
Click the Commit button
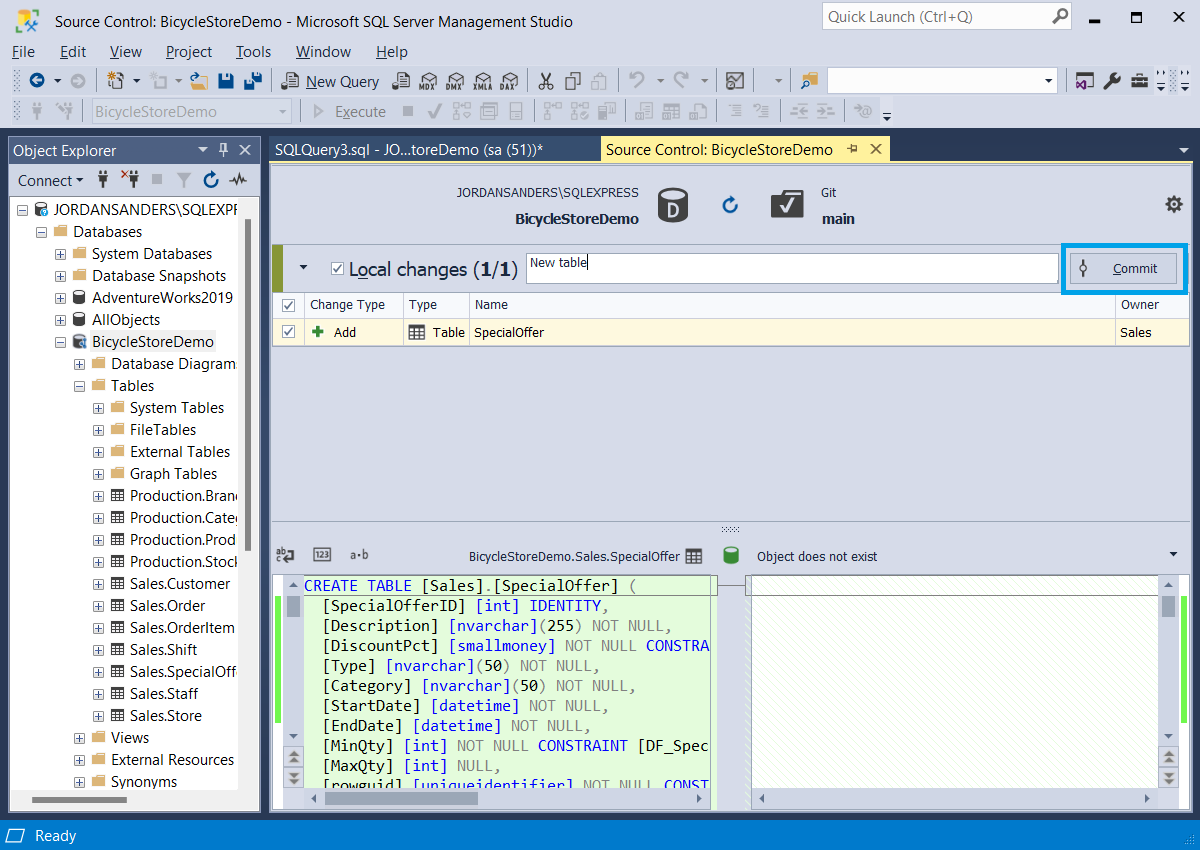click(1124, 268)
